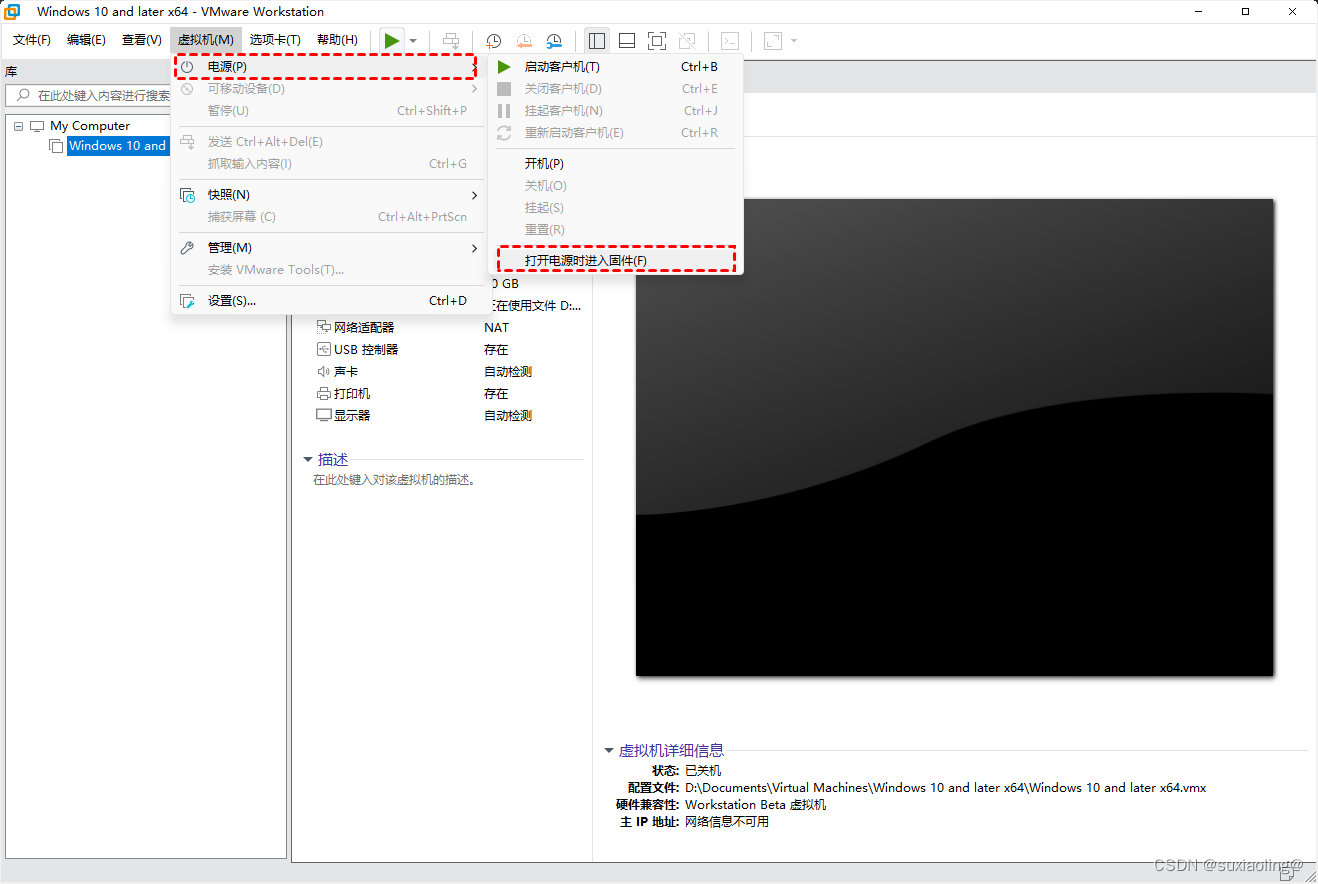This screenshot has height=884, width=1318.
Task: Select My Computer in the library tree
Action: pos(90,126)
